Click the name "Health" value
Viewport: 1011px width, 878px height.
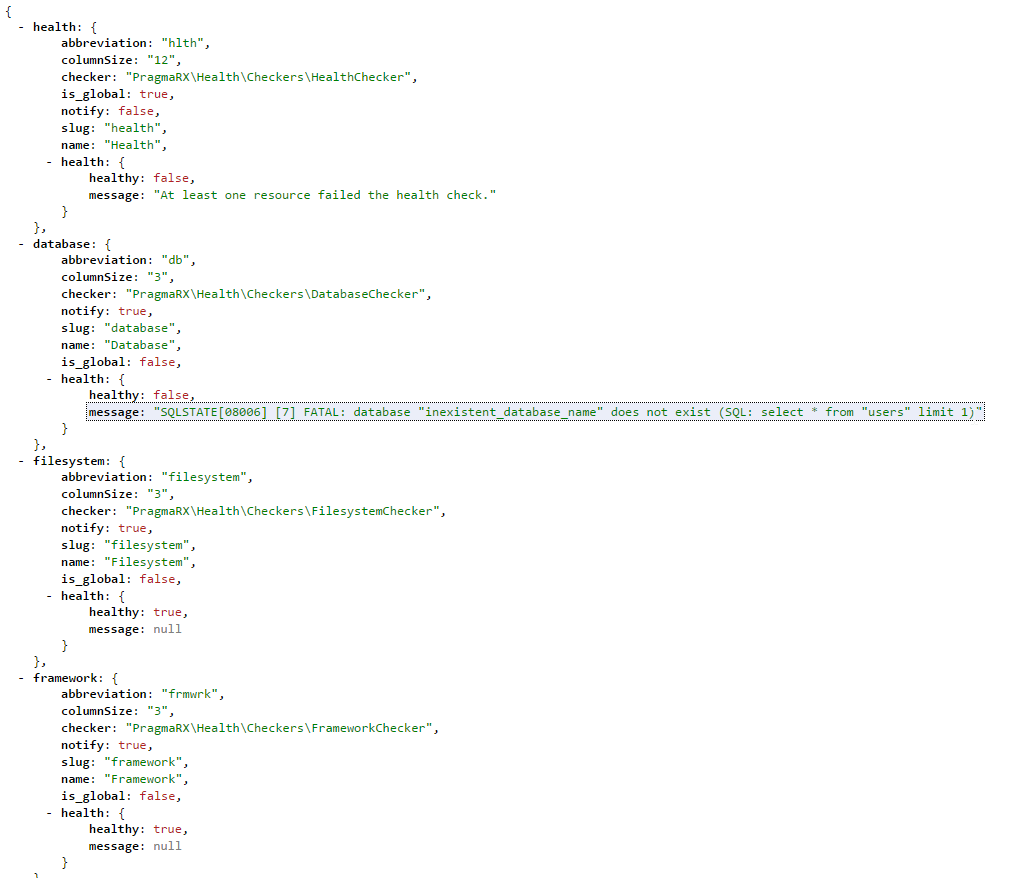coord(132,146)
